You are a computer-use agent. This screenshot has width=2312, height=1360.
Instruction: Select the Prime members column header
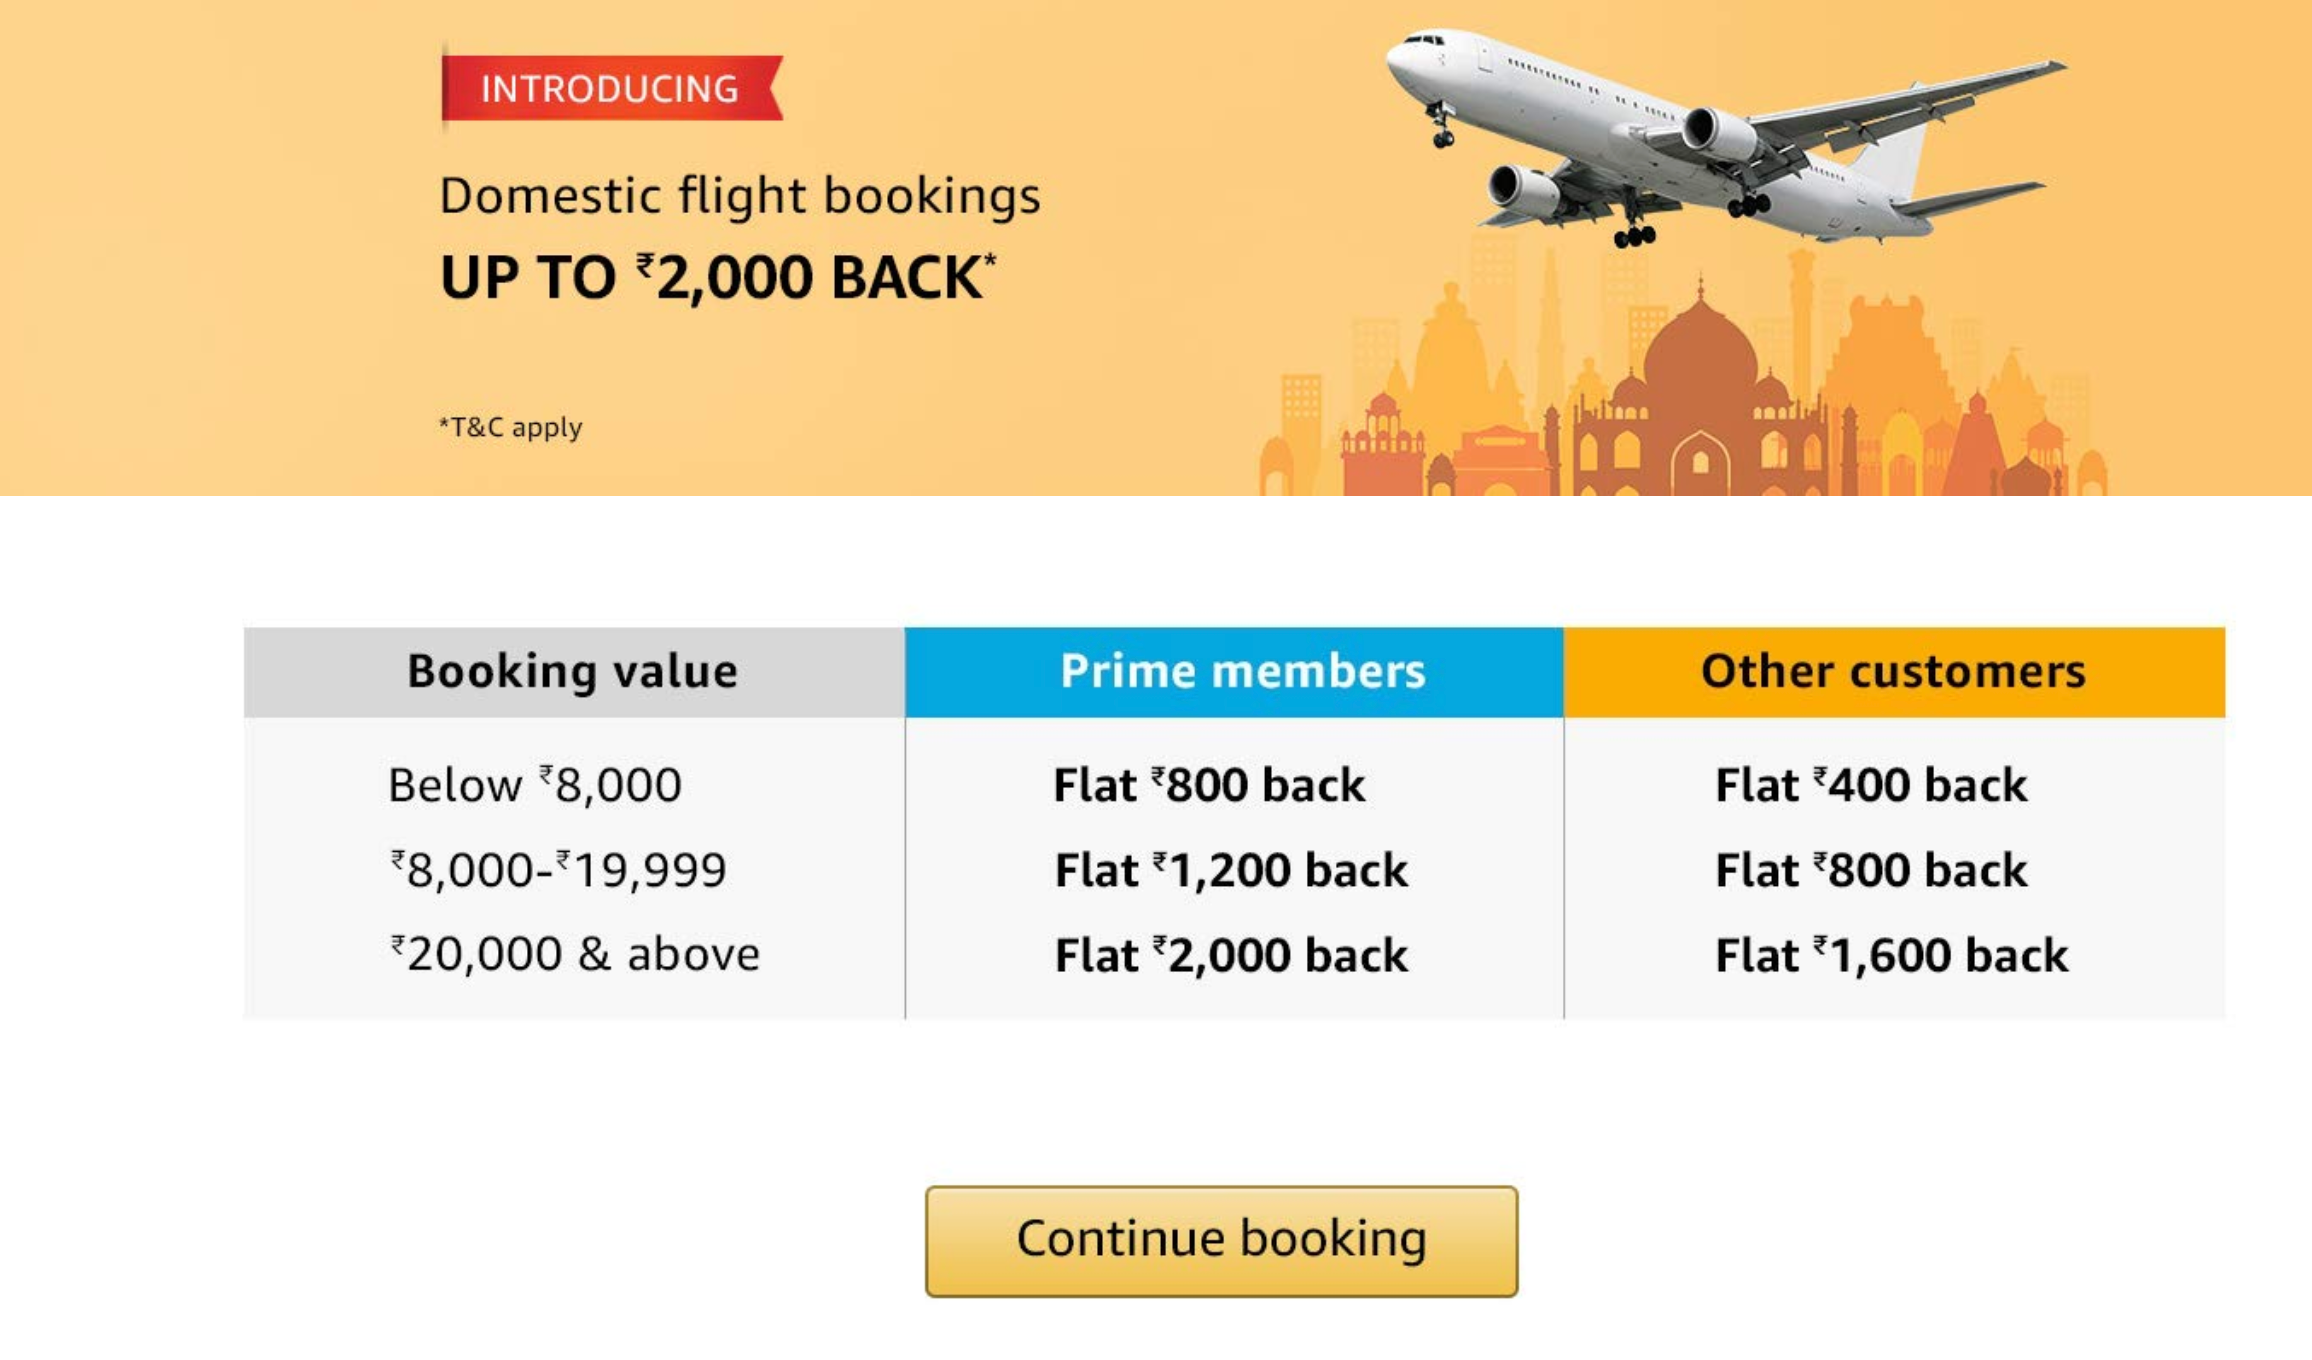pyautogui.click(x=1234, y=672)
